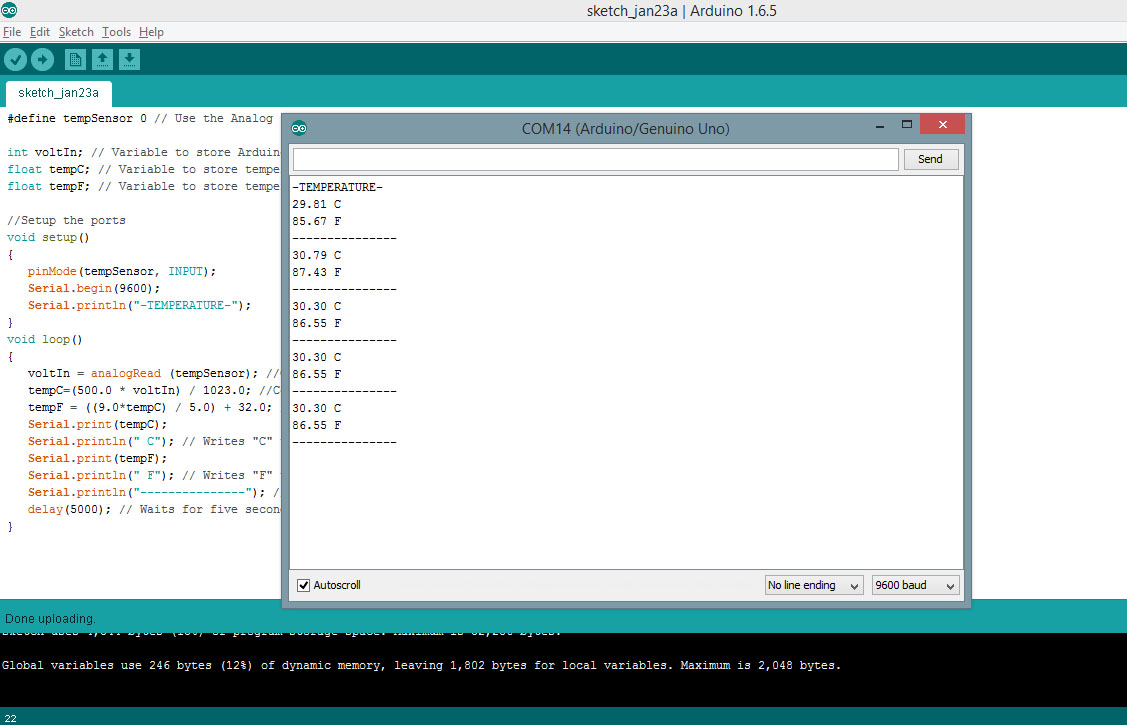The height and width of the screenshot is (725, 1127).
Task: Click the Arduino logo in COM14 window
Action: point(299,129)
